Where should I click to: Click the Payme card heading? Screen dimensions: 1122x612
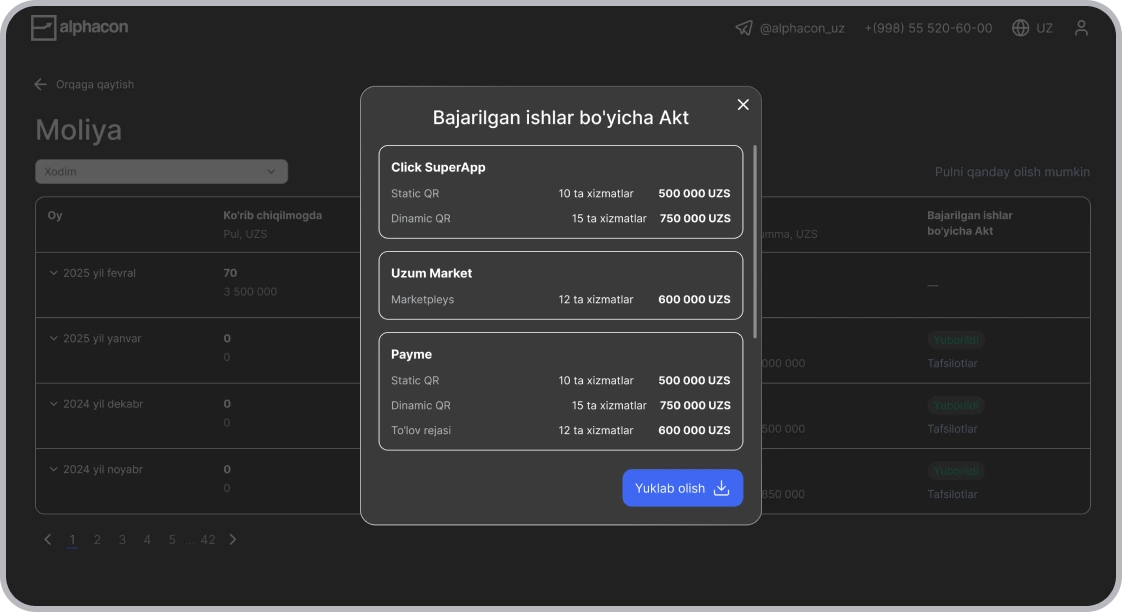[x=411, y=354]
